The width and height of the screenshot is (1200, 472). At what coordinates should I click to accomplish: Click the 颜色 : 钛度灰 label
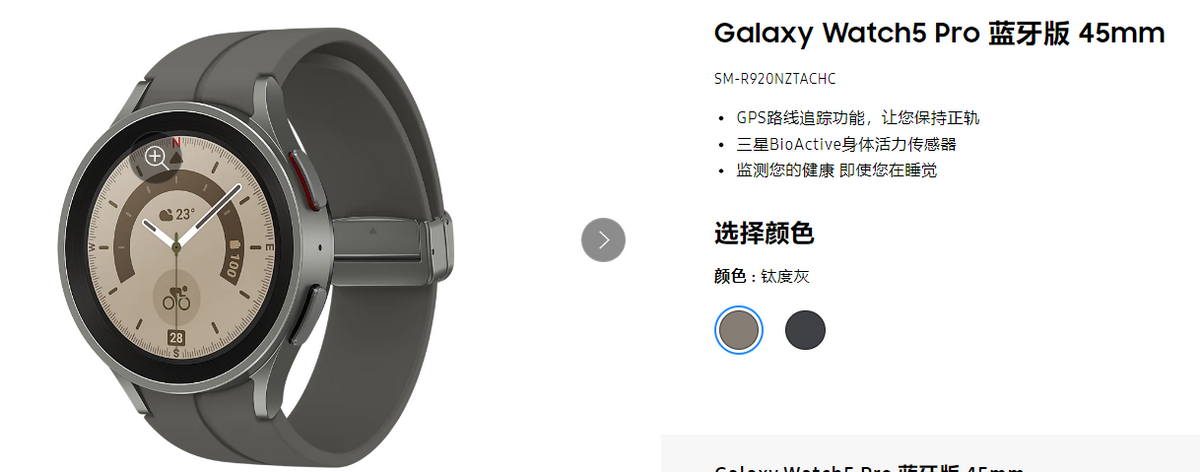[x=762, y=276]
